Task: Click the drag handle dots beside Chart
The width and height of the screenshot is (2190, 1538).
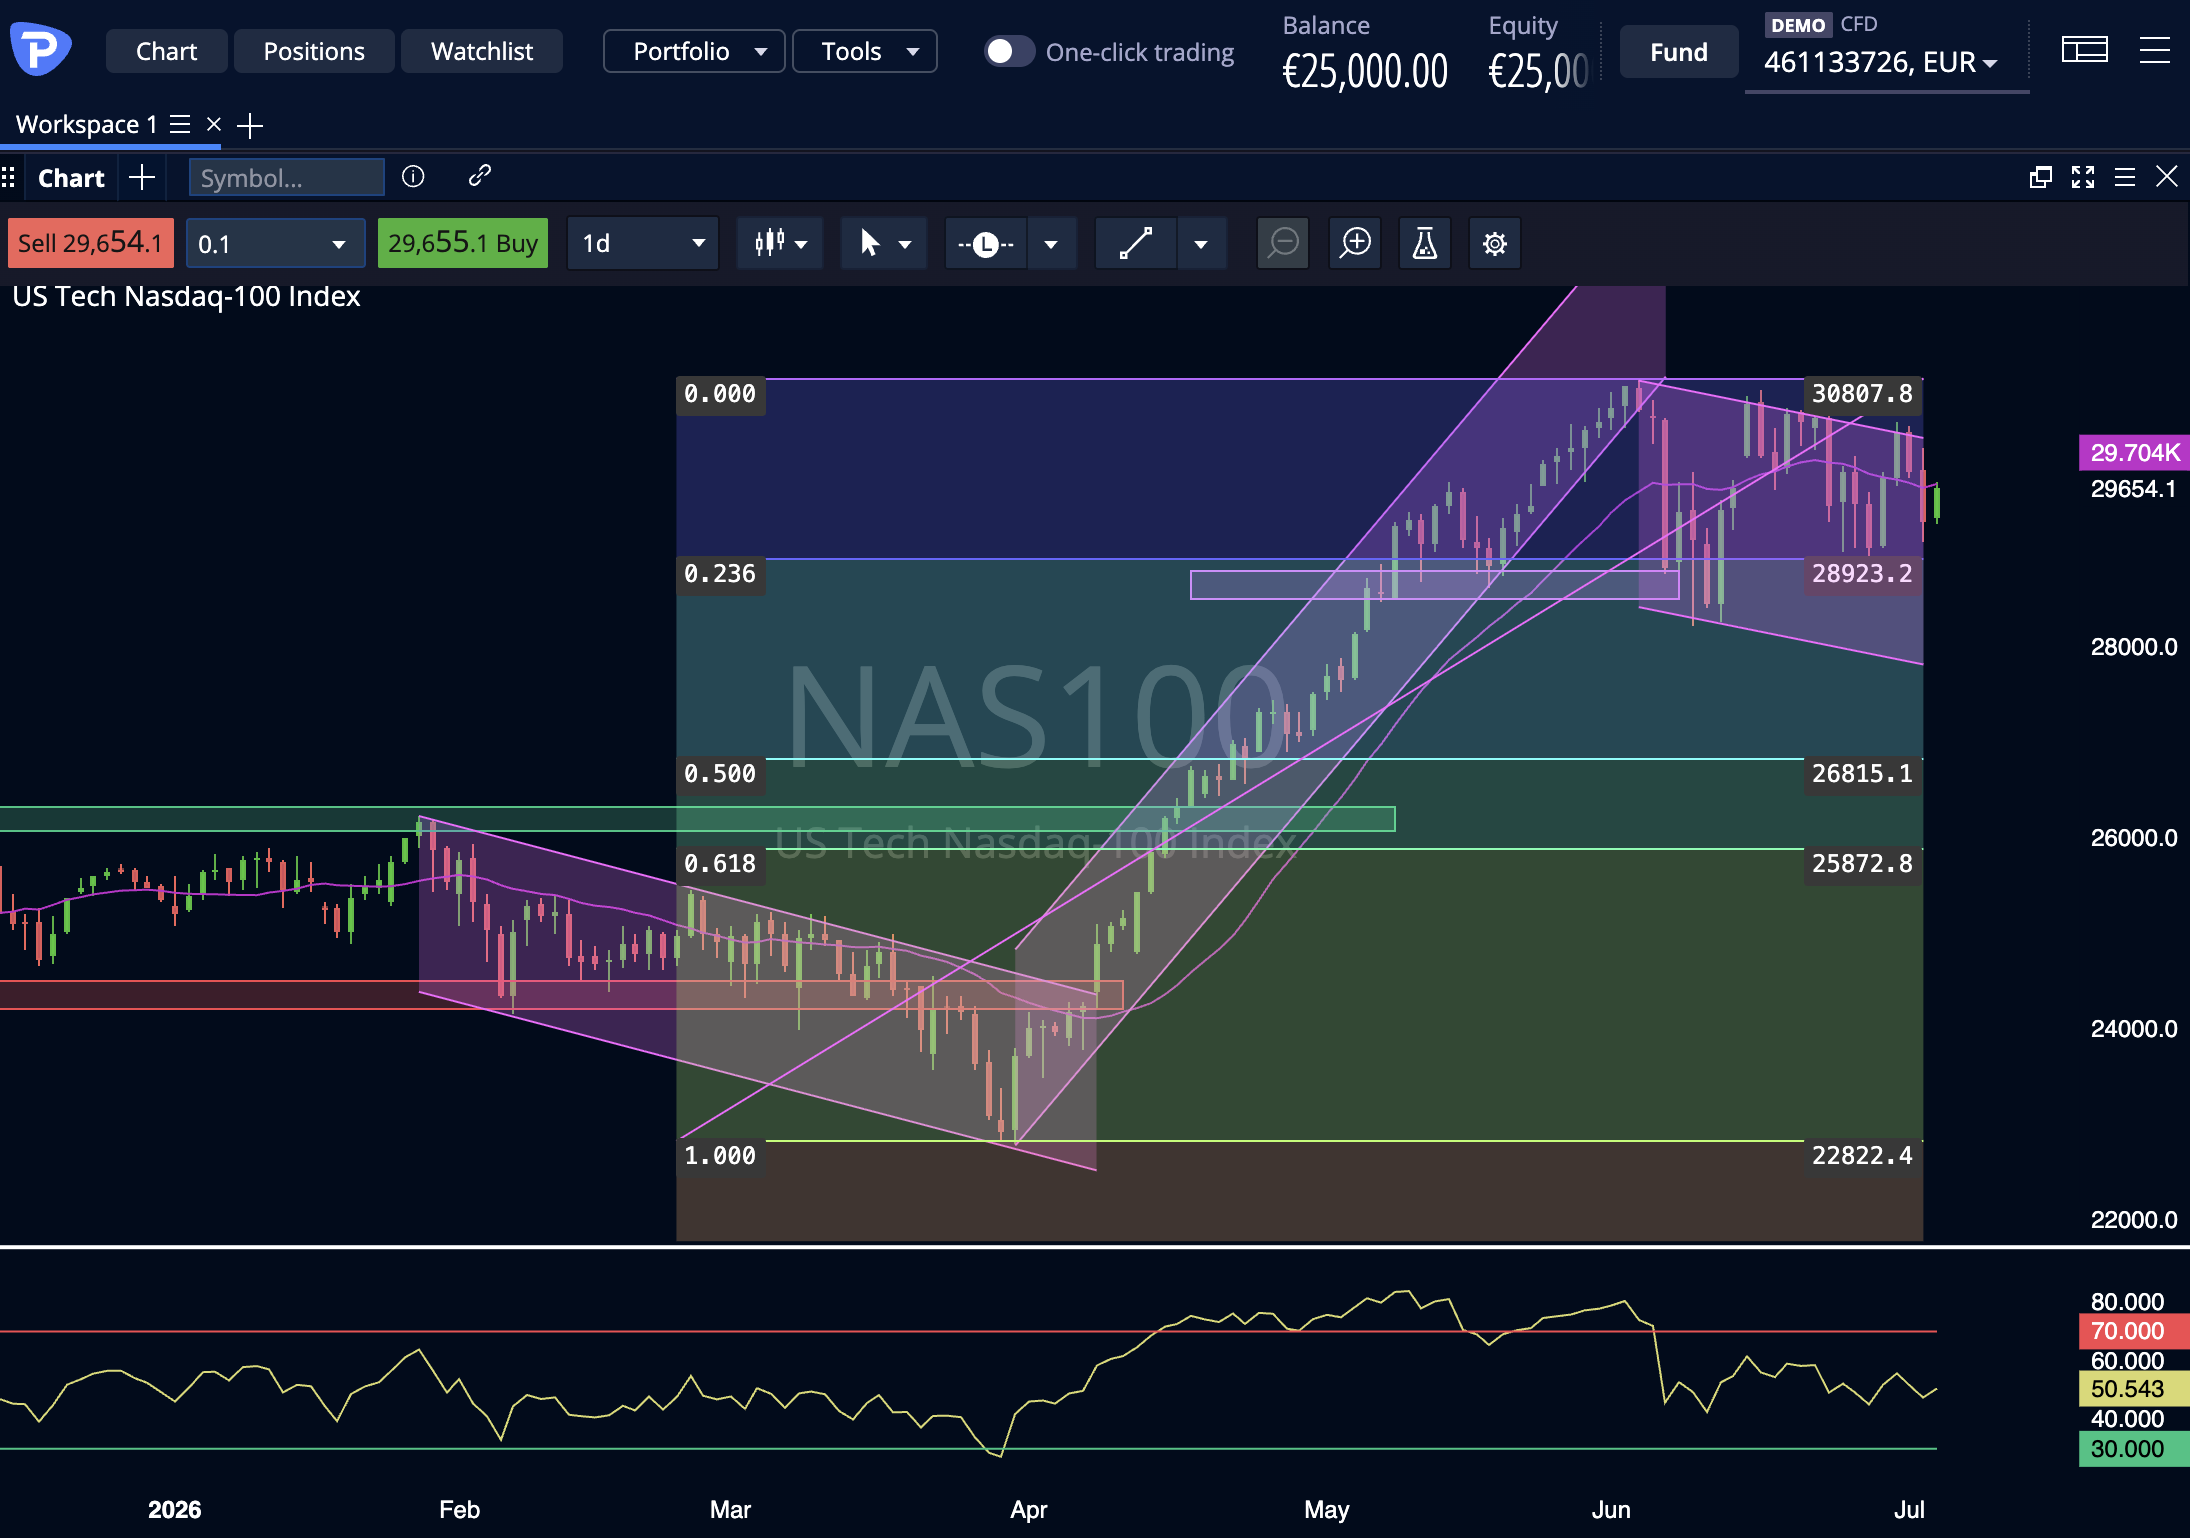Action: point(8,178)
